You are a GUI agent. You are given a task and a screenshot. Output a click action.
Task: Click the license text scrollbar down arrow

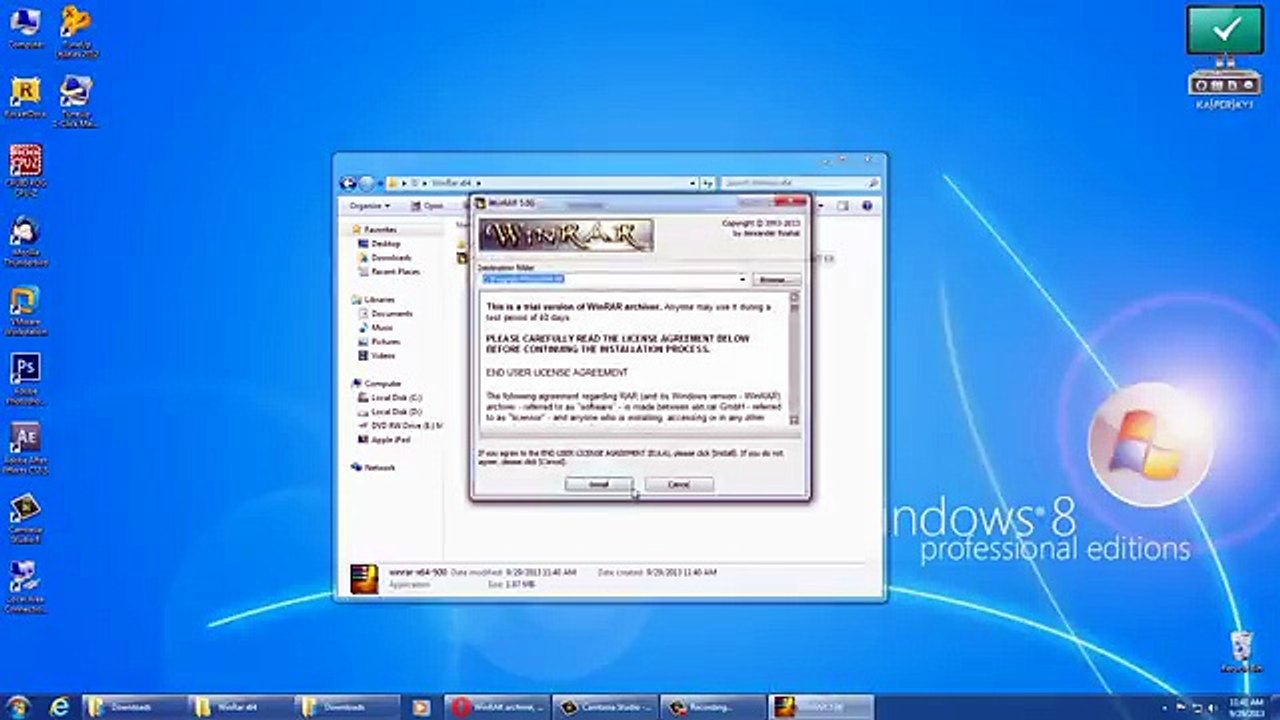click(x=795, y=420)
